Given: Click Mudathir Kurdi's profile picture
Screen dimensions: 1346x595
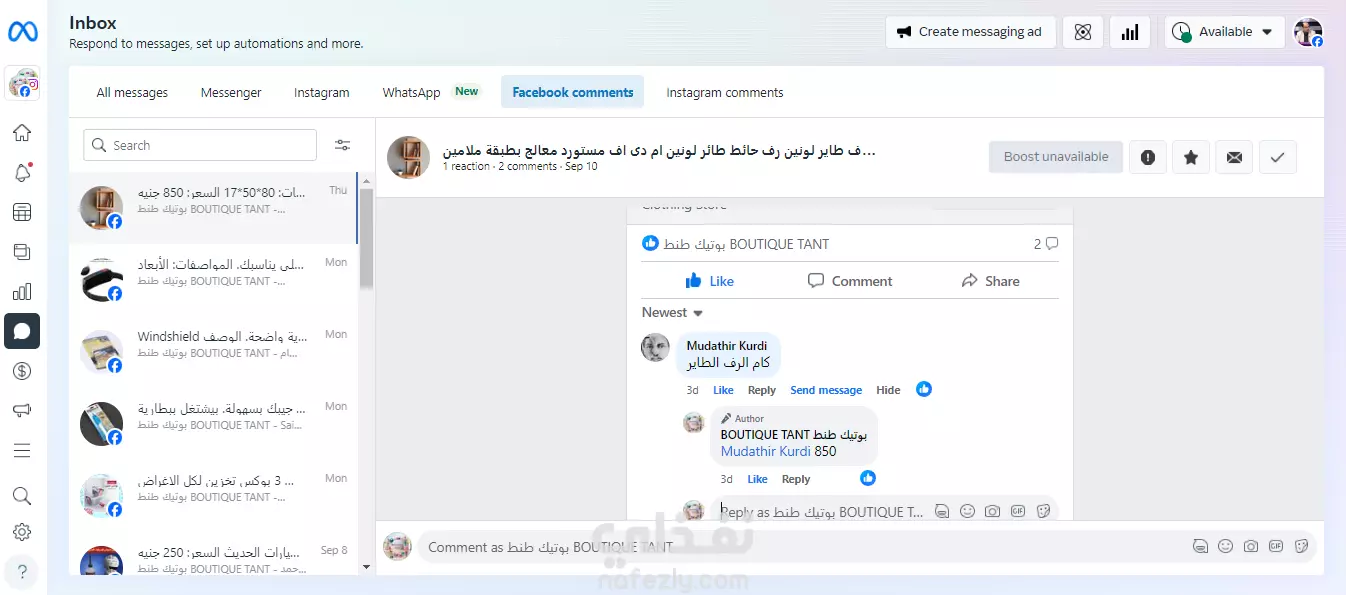Looking at the screenshot, I should point(655,347).
